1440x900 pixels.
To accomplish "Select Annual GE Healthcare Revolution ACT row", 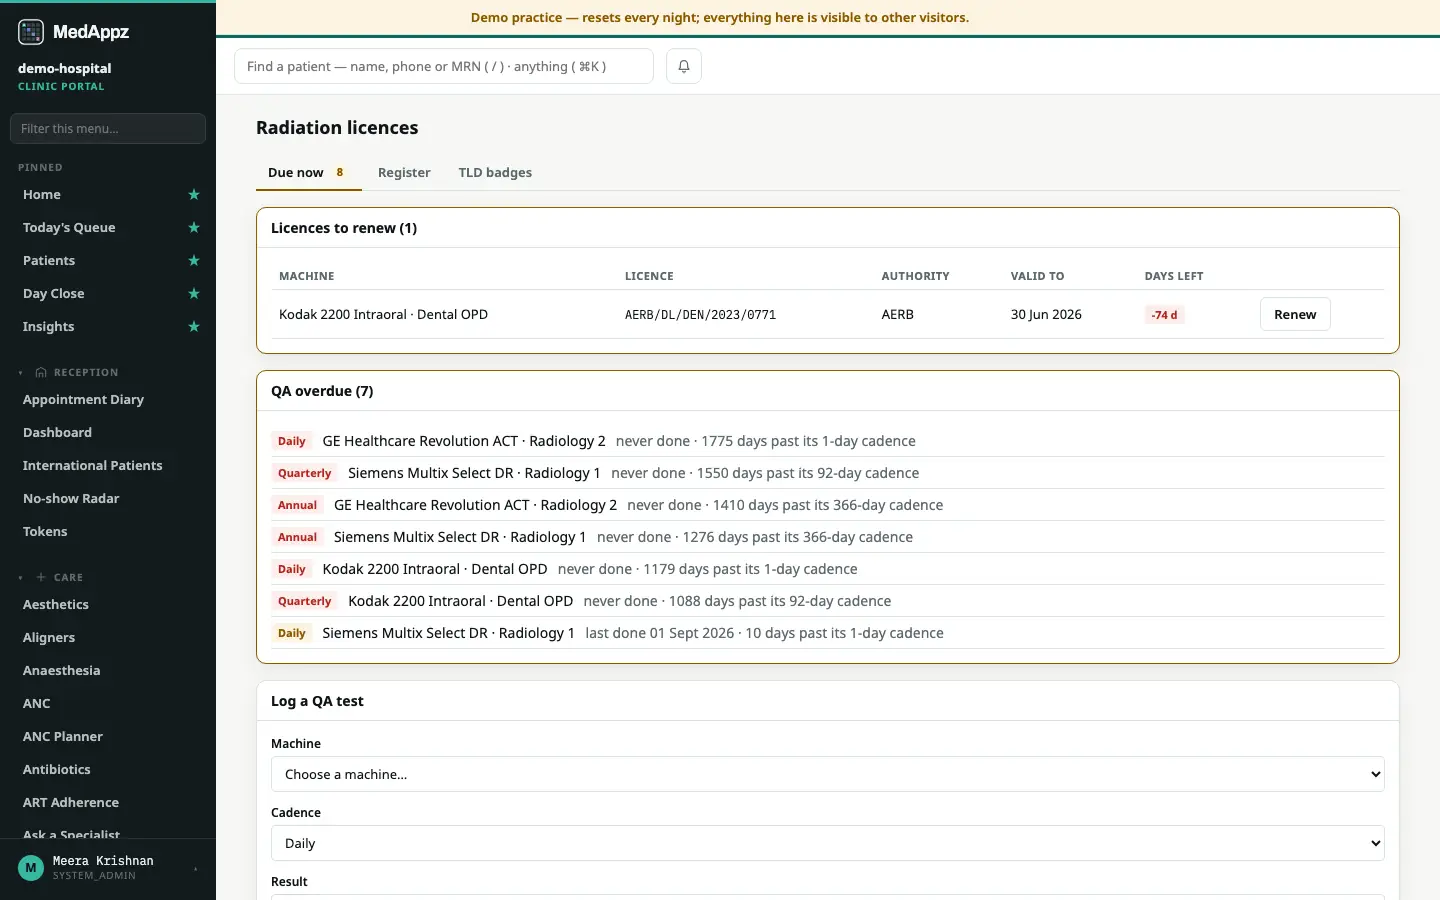I will click(828, 505).
